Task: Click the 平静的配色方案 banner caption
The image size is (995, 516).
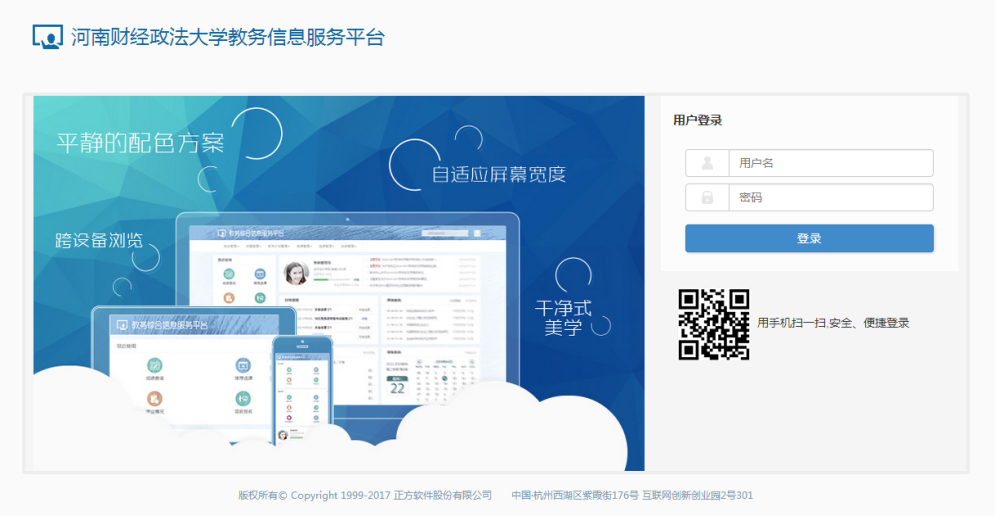Action: pyautogui.click(x=140, y=143)
